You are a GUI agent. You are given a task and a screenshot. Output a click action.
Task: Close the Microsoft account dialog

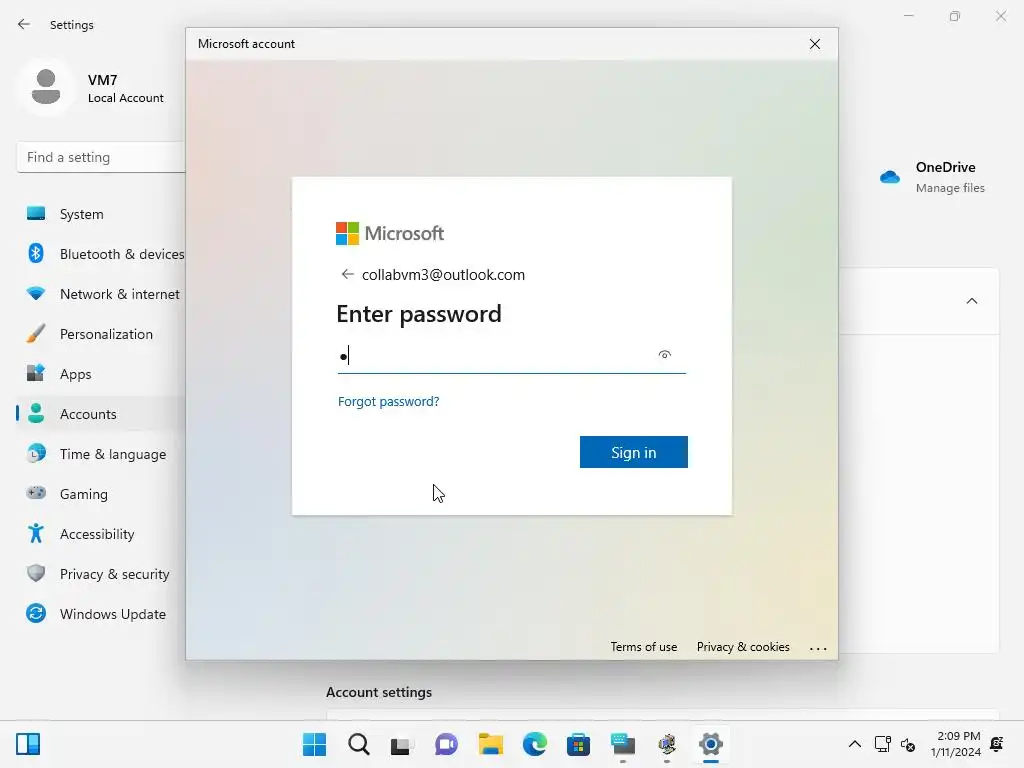coord(814,44)
